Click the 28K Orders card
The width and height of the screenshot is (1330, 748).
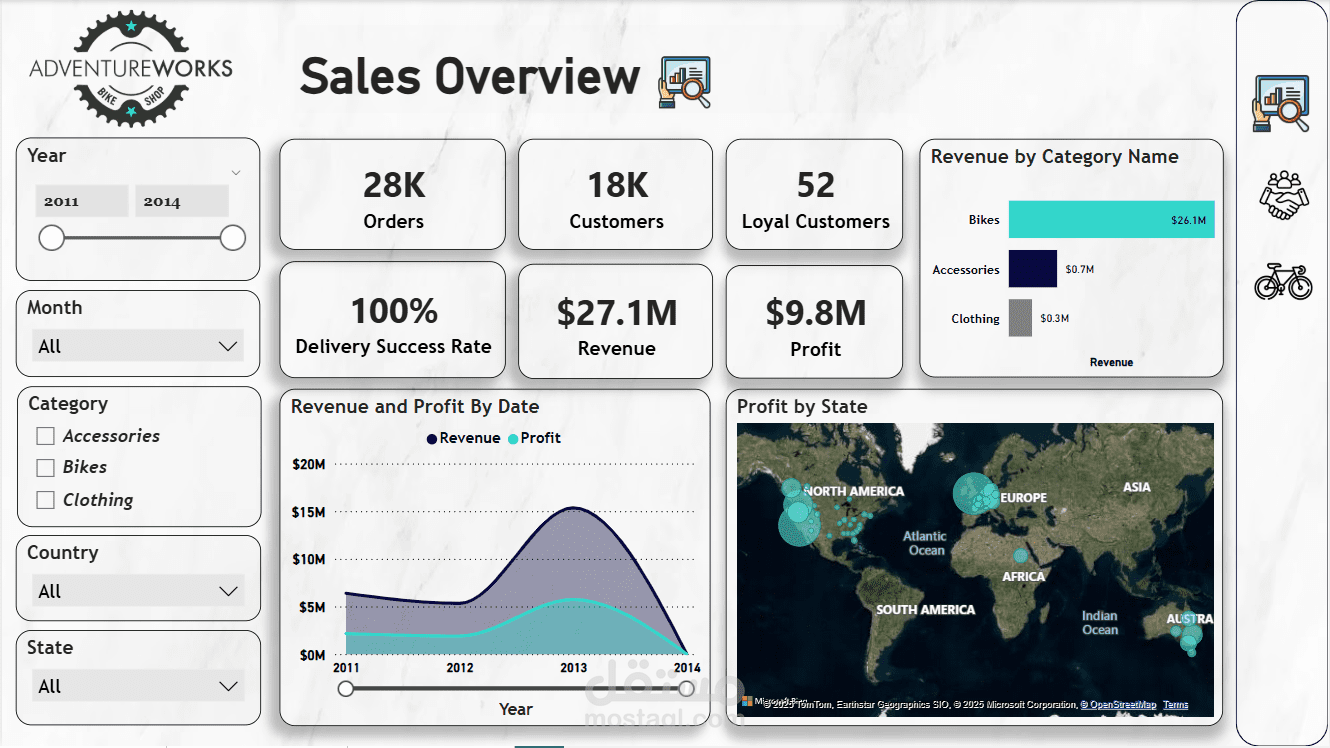[393, 194]
